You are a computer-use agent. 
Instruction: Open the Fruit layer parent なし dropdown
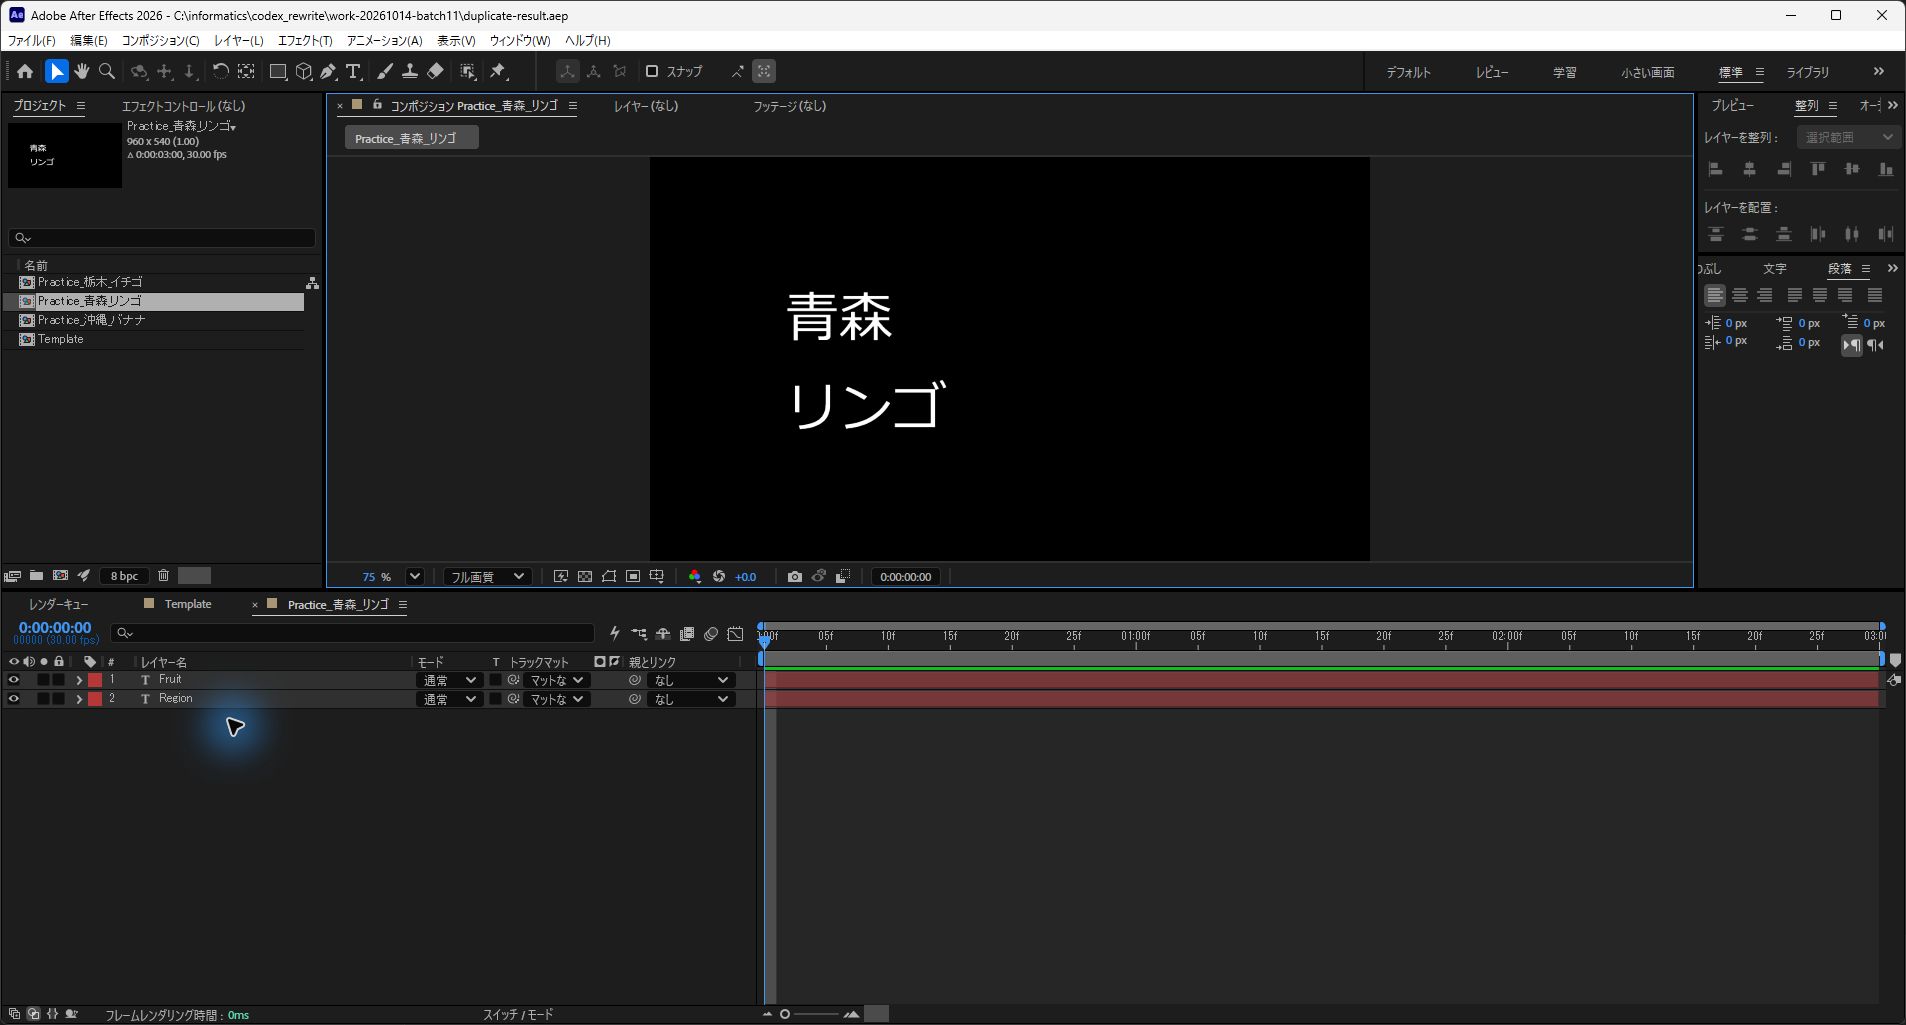691,680
